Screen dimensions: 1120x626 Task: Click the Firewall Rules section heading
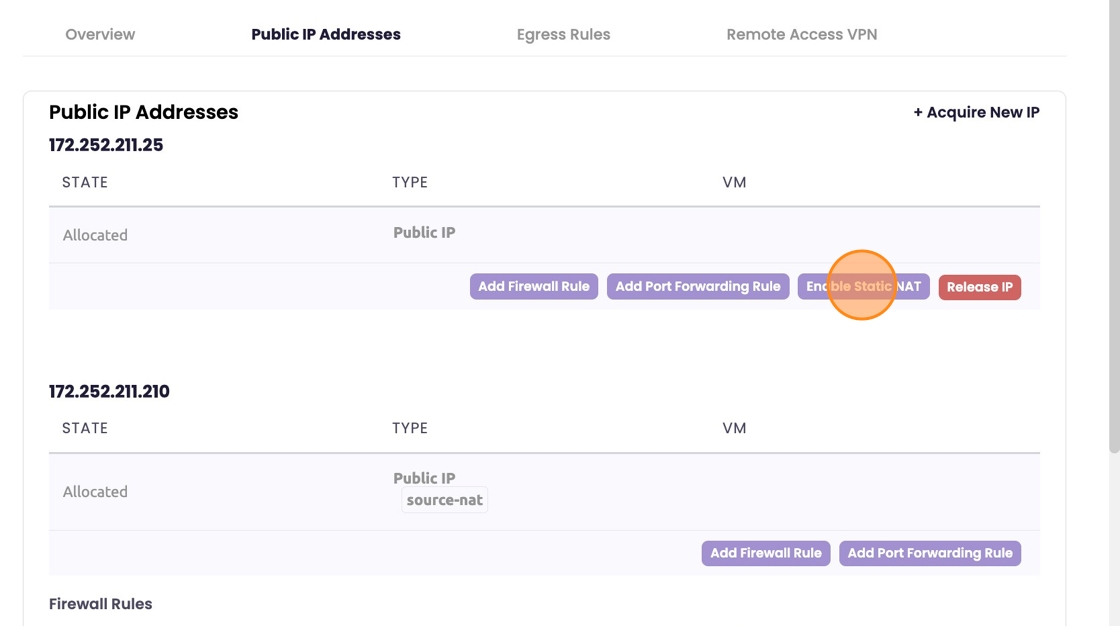click(100, 604)
